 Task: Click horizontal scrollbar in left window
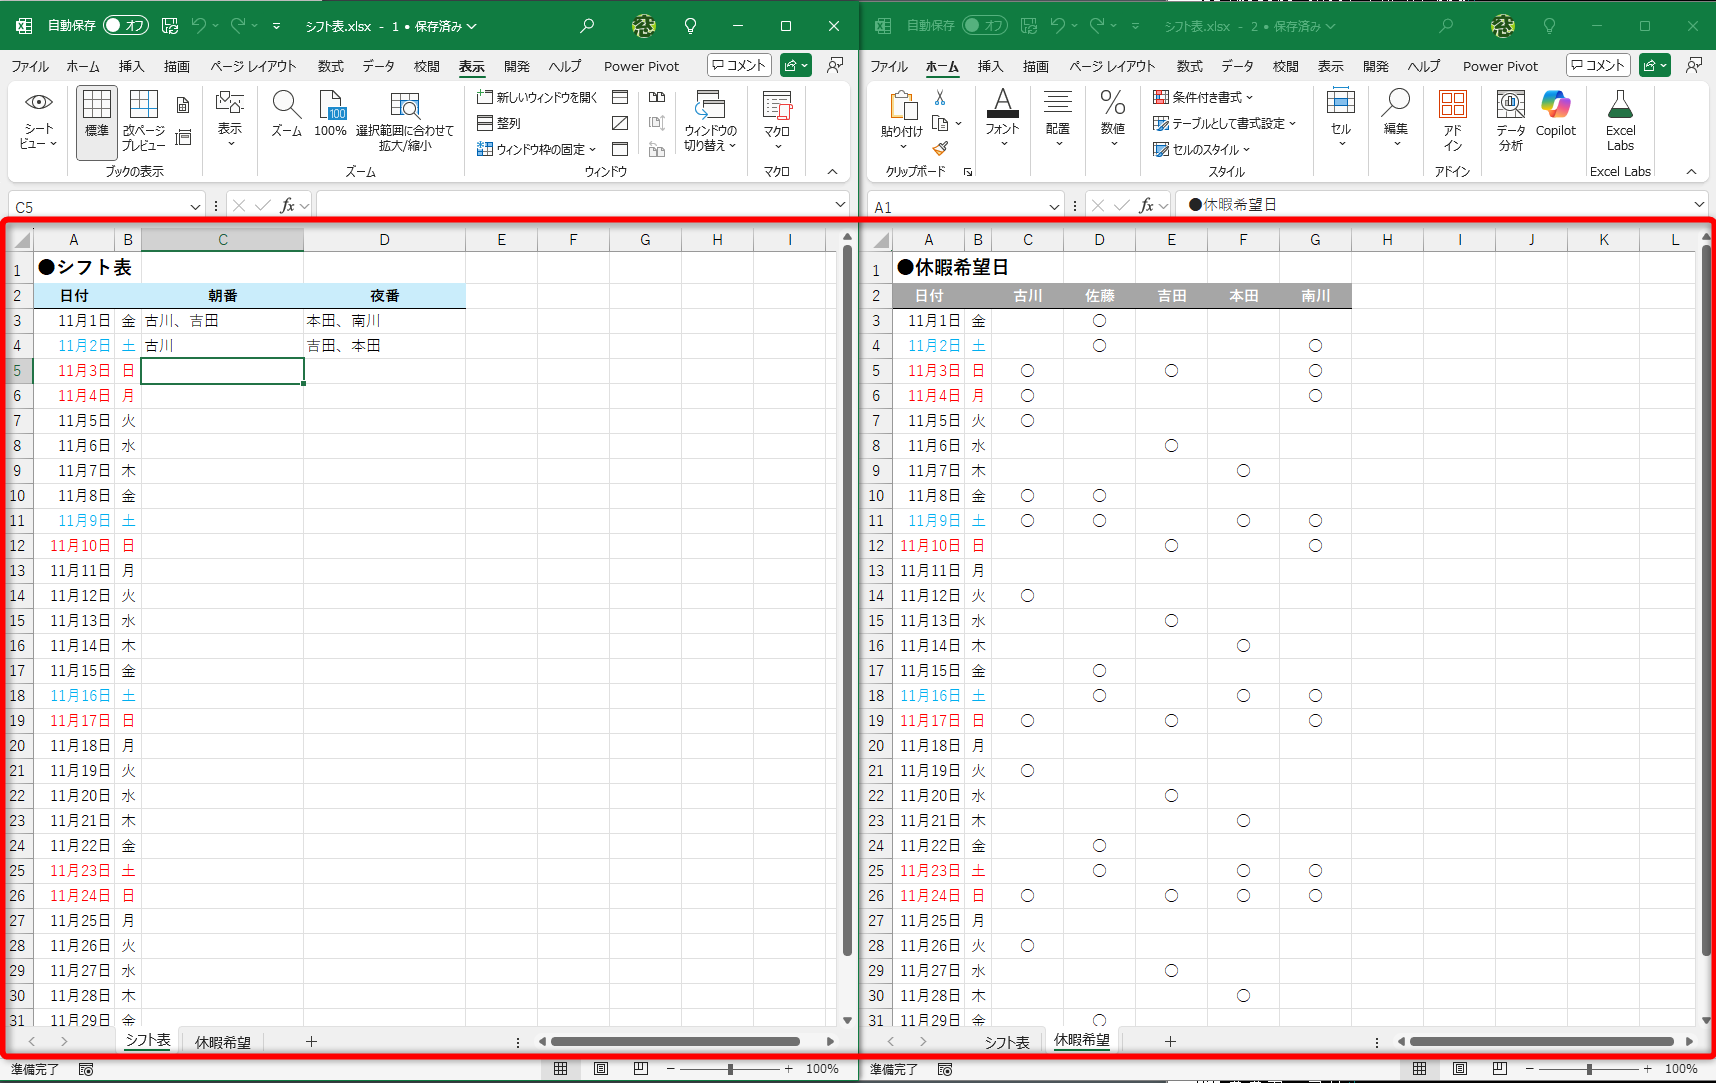tap(675, 1042)
